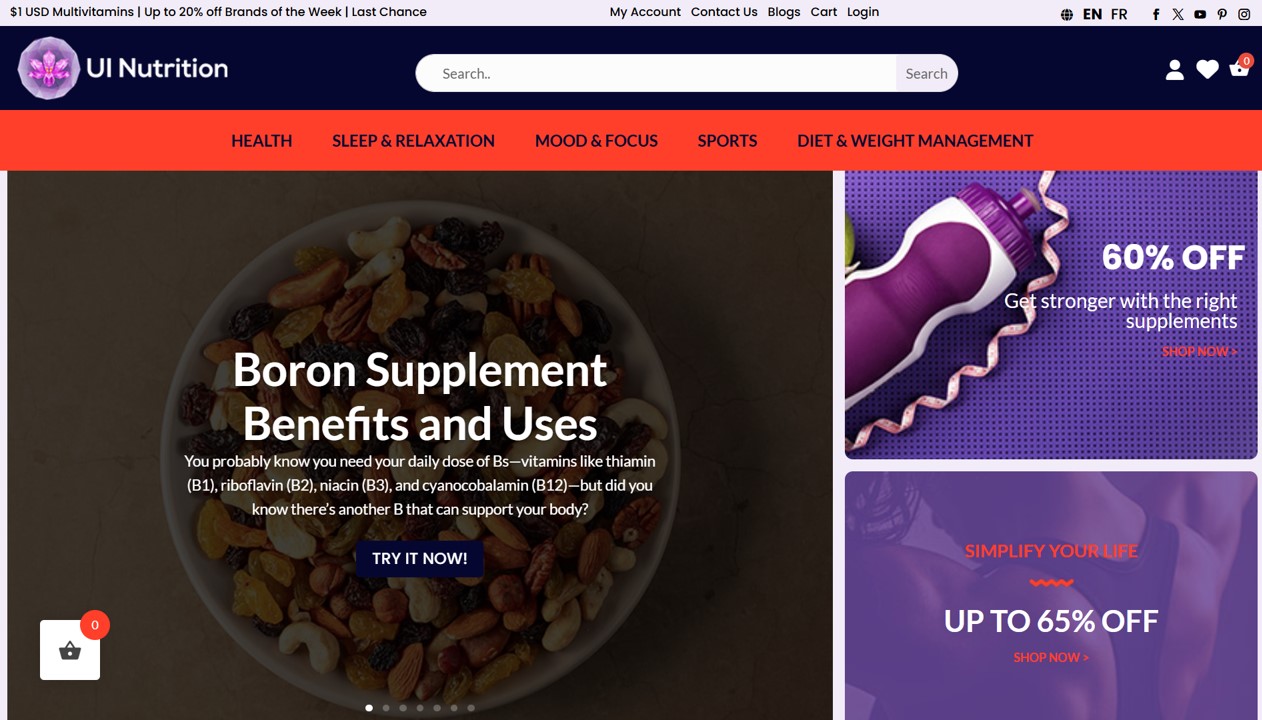Open the header shopping basket icon
Screen dimensions: 1262x720
(x=1240, y=67)
